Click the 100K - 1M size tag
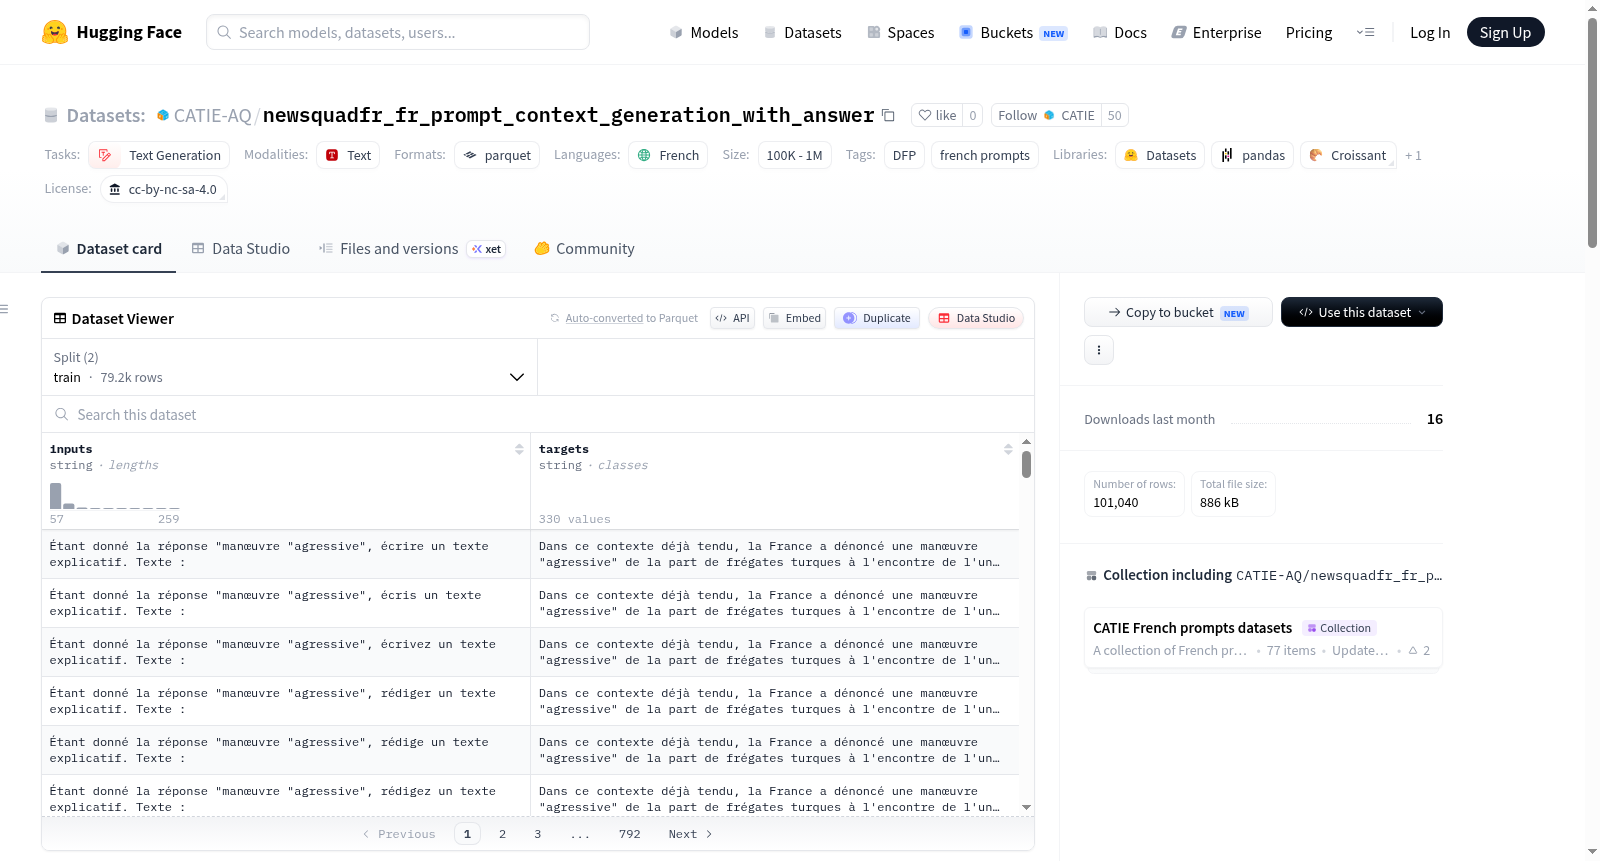 pos(794,155)
